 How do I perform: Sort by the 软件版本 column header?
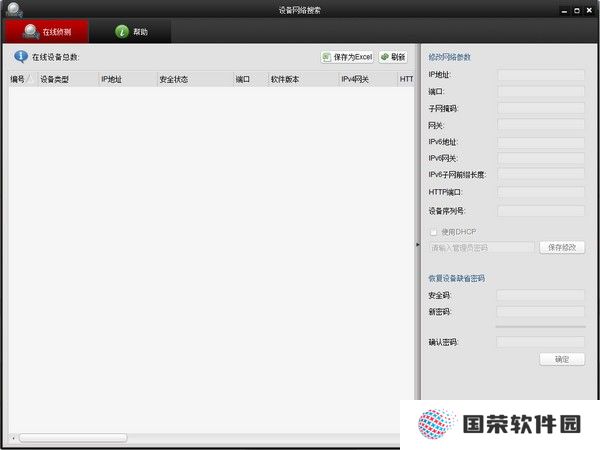303,79
